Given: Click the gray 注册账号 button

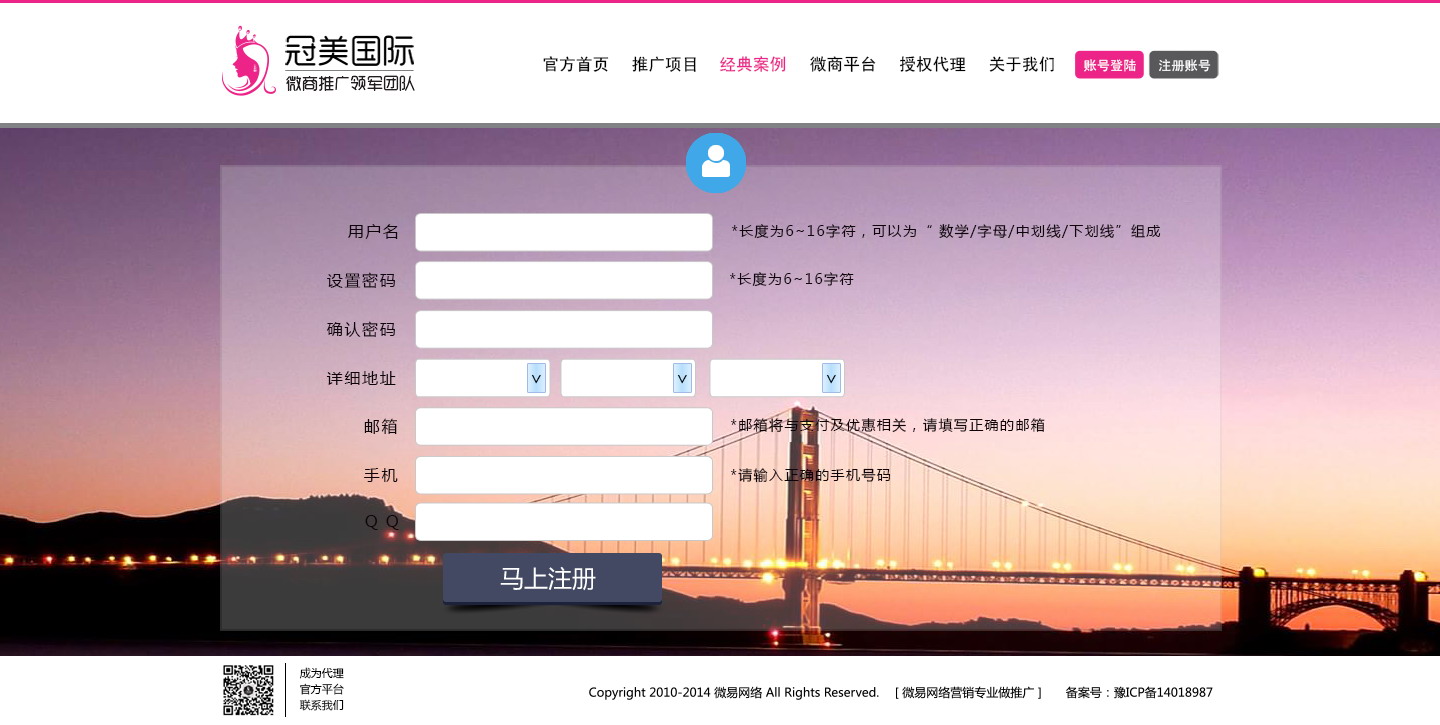Looking at the screenshot, I should 1184,65.
